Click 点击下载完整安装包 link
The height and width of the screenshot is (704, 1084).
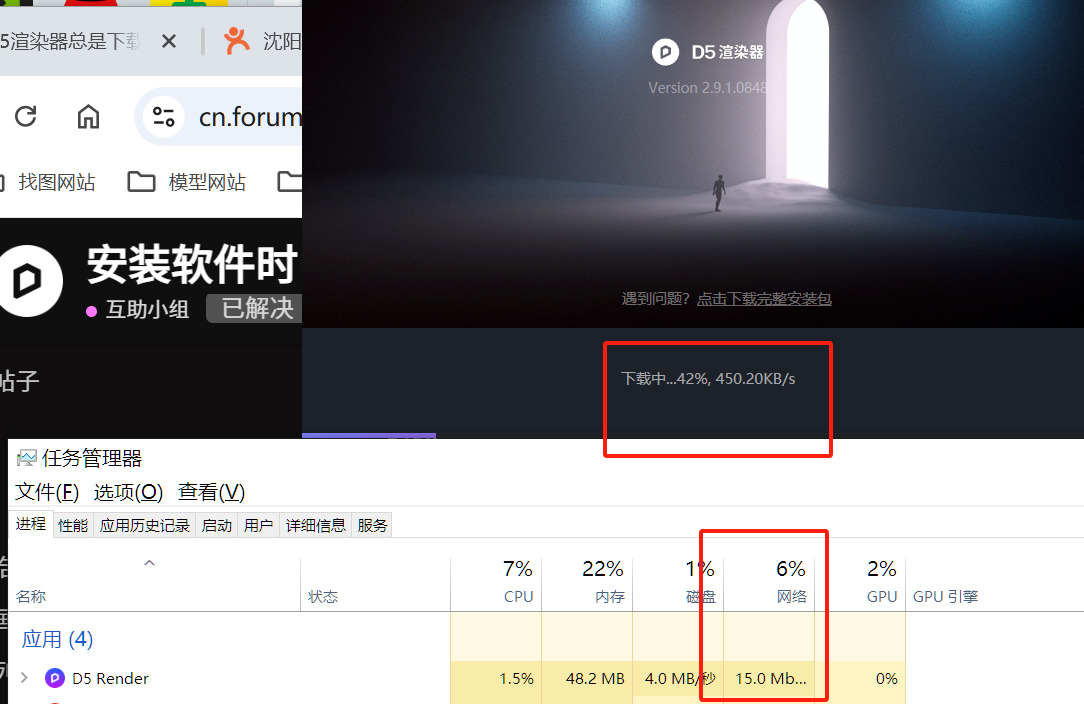point(764,299)
